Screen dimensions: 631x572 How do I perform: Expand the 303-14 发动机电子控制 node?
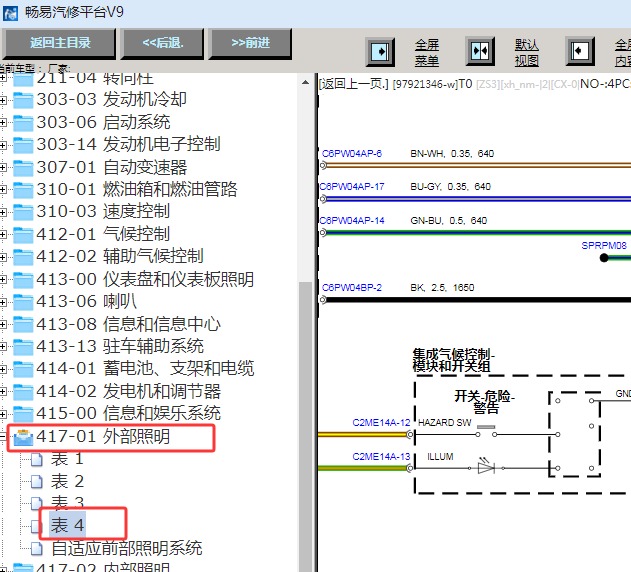[x=3, y=145]
